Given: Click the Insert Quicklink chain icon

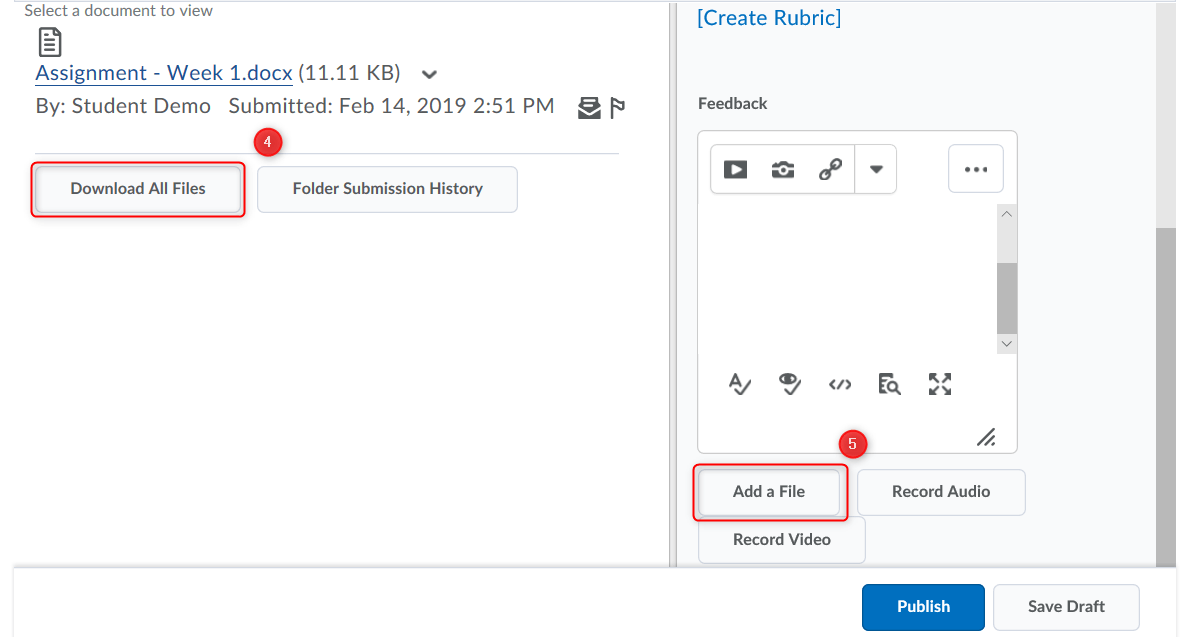Looking at the screenshot, I should [830, 169].
